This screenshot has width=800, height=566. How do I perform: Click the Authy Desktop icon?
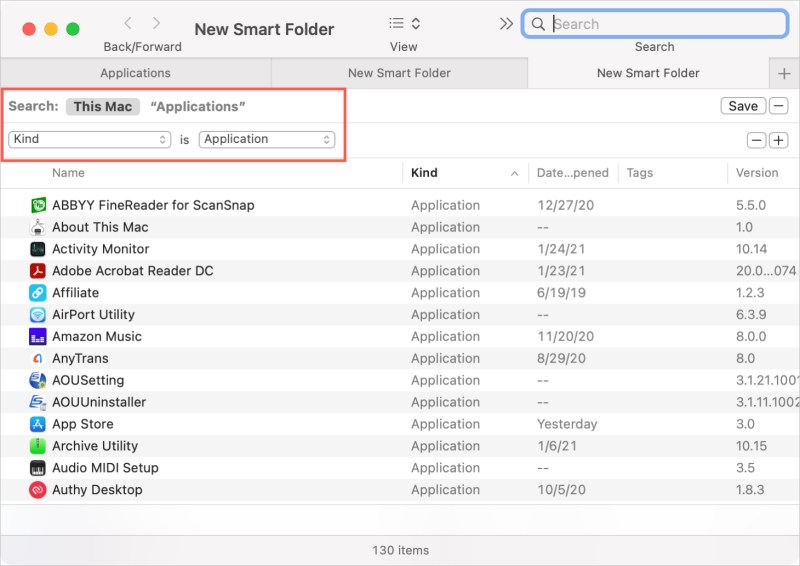pyautogui.click(x=38, y=490)
